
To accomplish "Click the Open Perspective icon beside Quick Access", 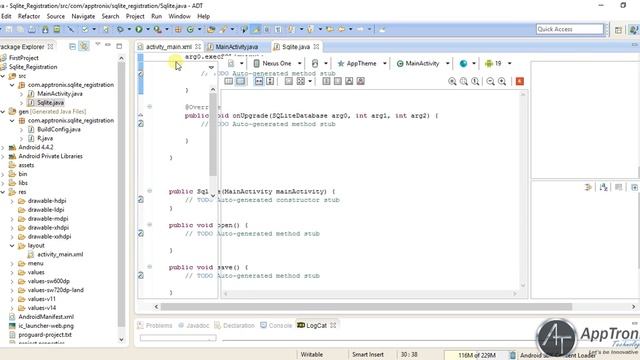I will click(618, 29).
